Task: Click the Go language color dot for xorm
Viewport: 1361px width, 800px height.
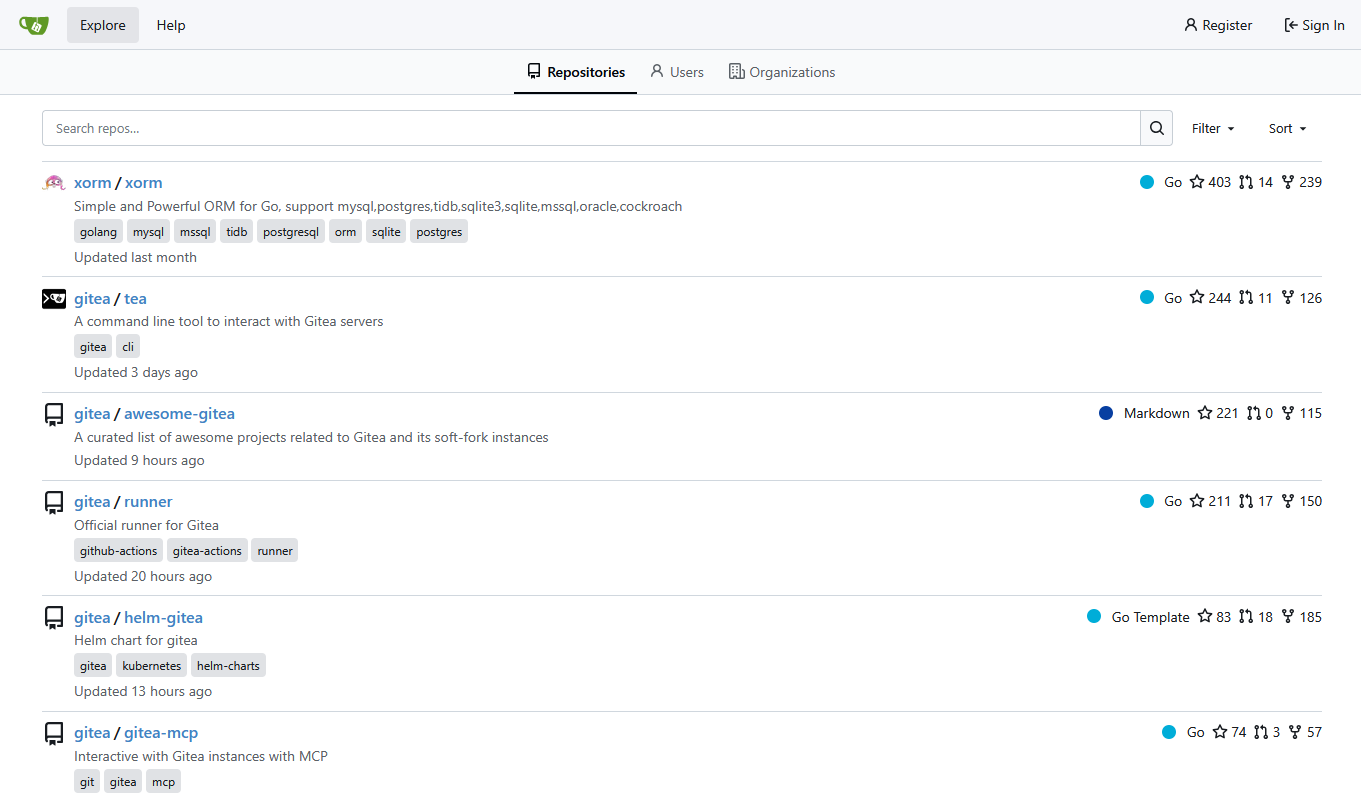Action: tap(1147, 182)
